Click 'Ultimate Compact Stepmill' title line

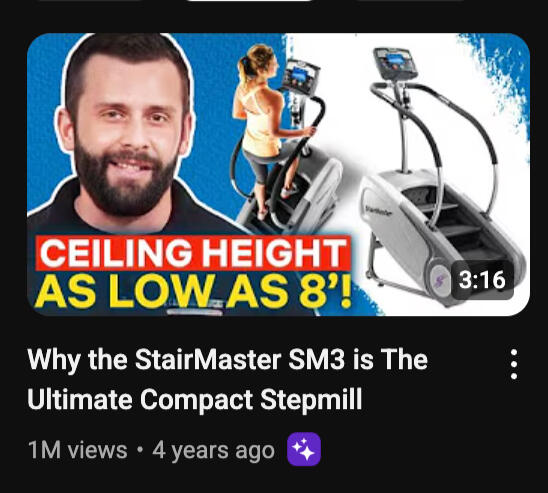[x=195, y=399]
